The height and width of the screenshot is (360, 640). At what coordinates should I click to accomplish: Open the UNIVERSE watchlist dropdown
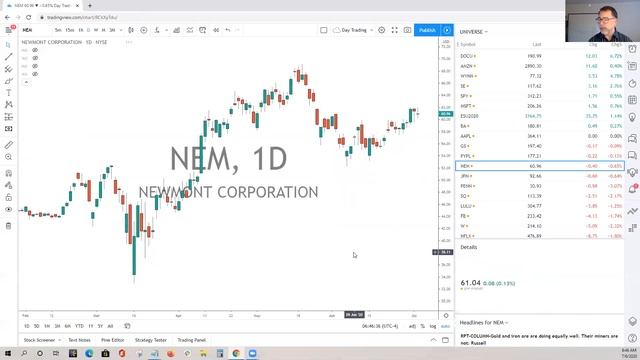point(473,32)
